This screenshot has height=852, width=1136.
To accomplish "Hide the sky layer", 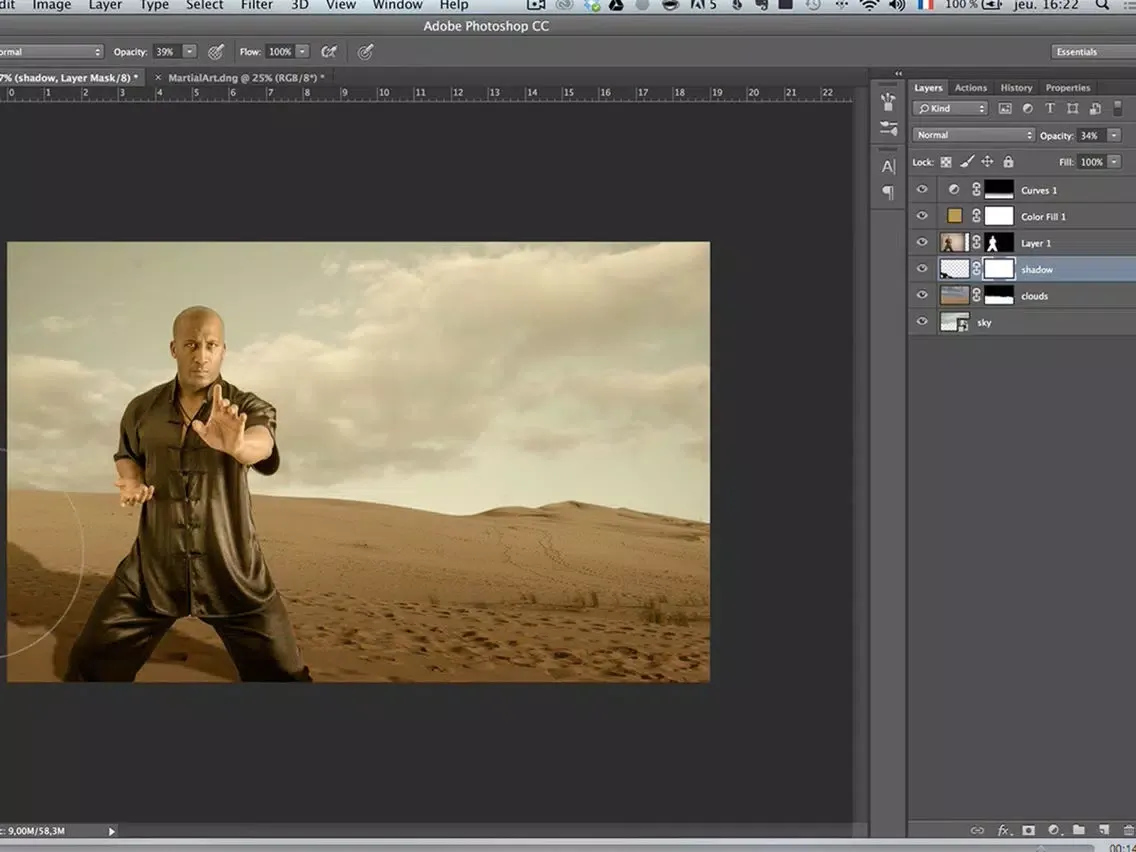I will (x=922, y=322).
